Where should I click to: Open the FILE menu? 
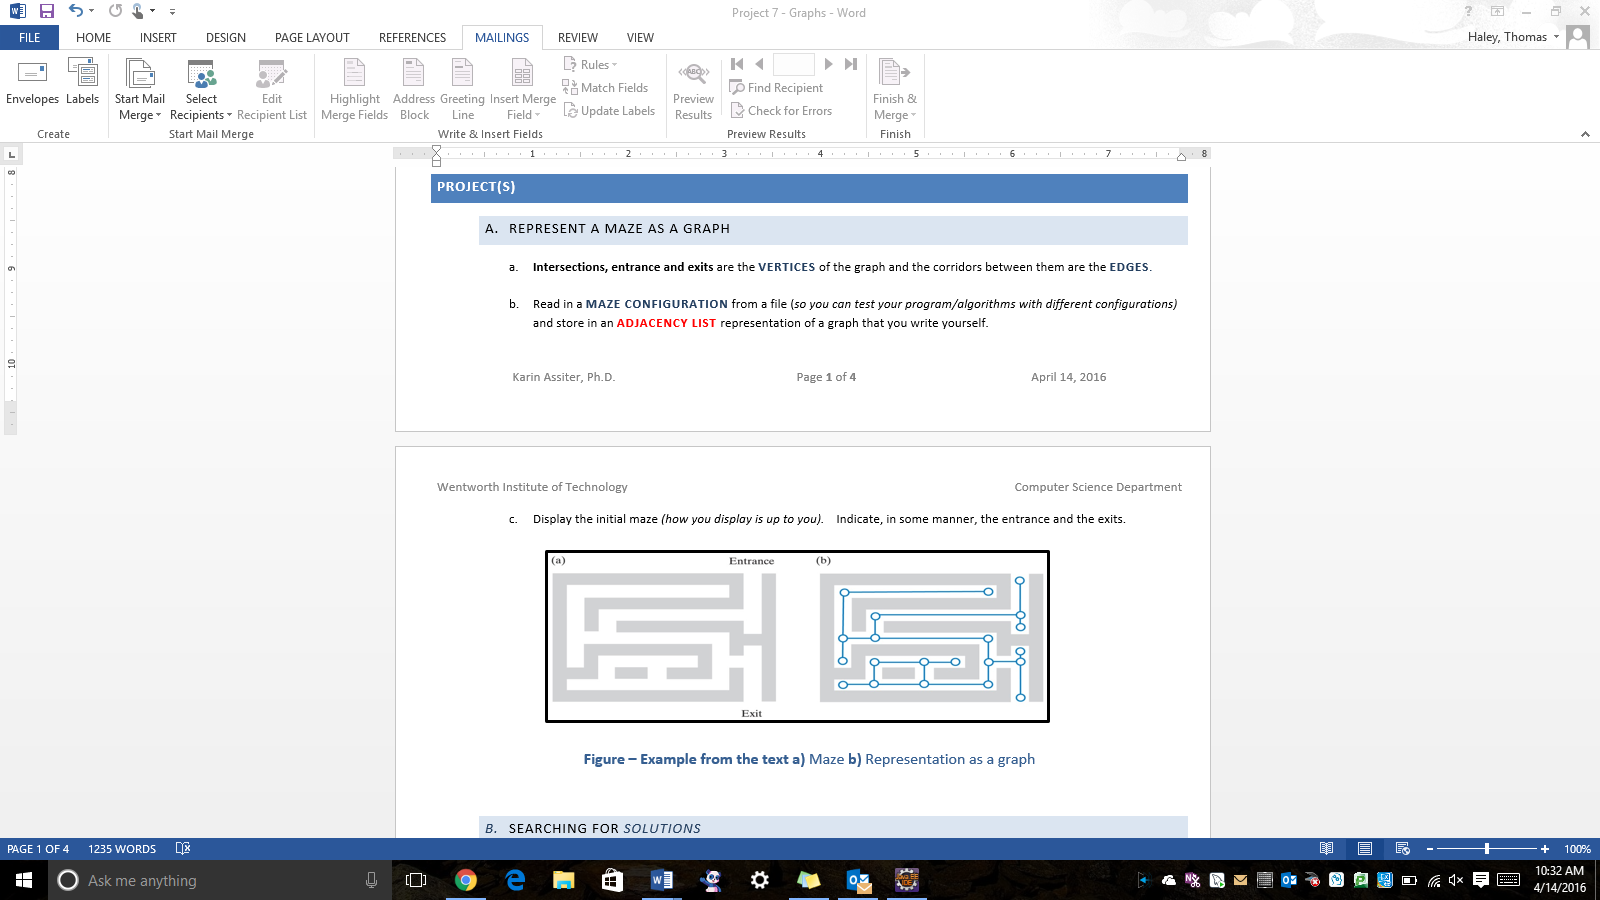(29, 37)
